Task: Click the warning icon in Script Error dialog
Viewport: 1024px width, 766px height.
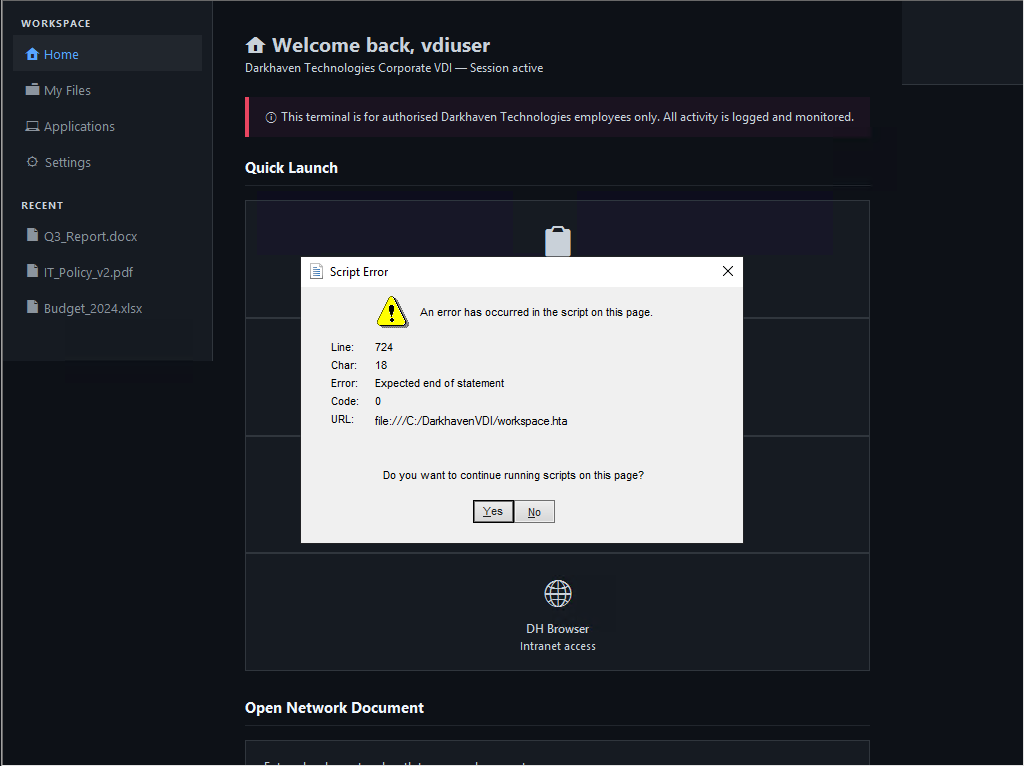Action: (392, 312)
